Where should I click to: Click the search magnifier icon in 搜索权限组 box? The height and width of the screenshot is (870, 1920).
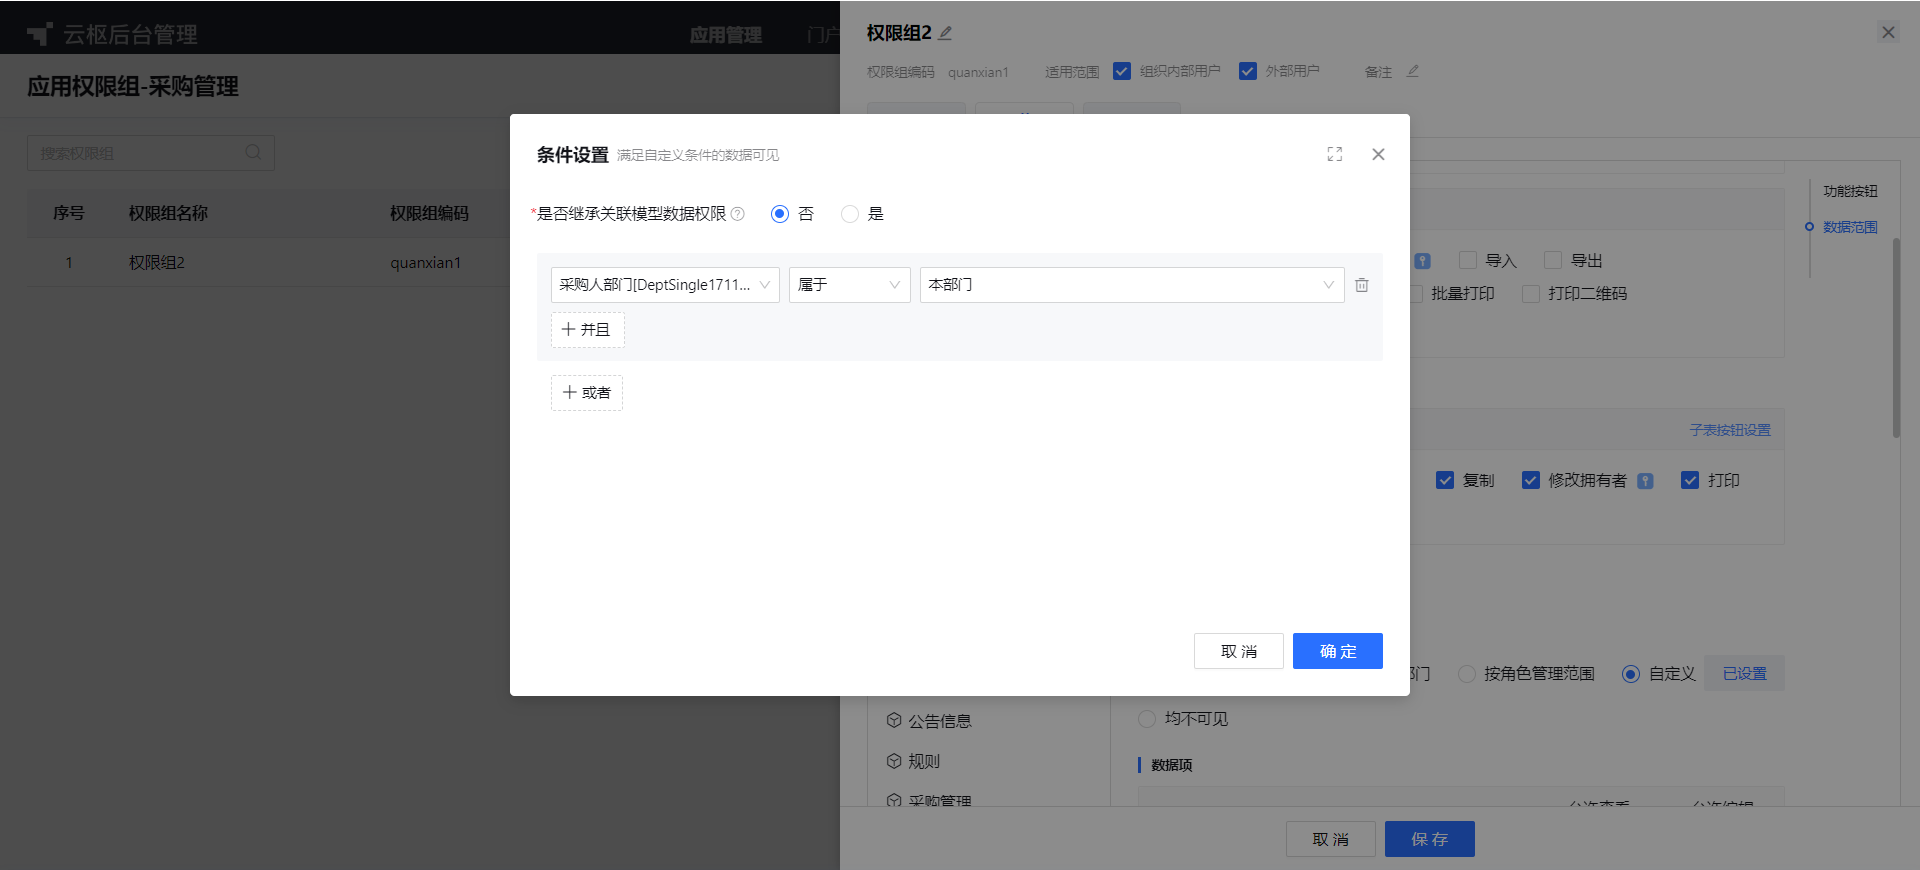(x=253, y=152)
